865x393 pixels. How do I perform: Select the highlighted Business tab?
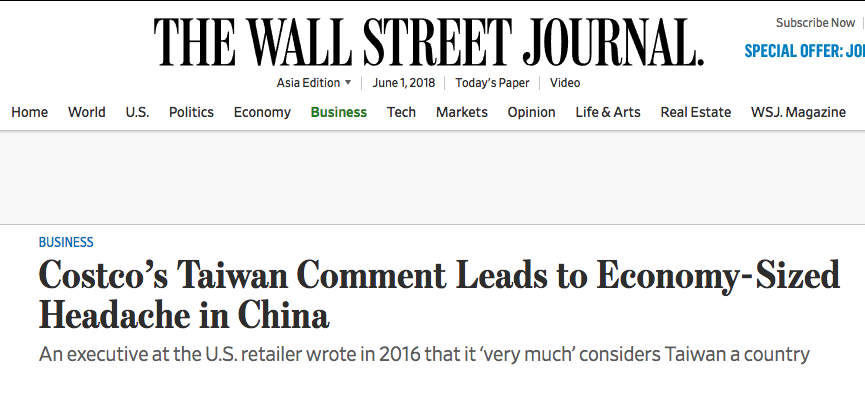pos(339,112)
